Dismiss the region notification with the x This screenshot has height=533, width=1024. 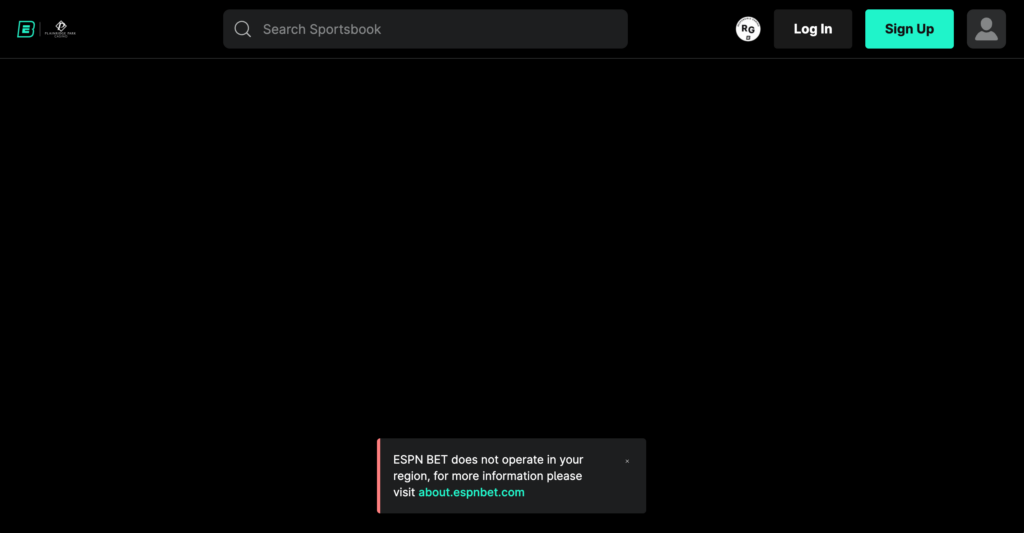(x=627, y=461)
